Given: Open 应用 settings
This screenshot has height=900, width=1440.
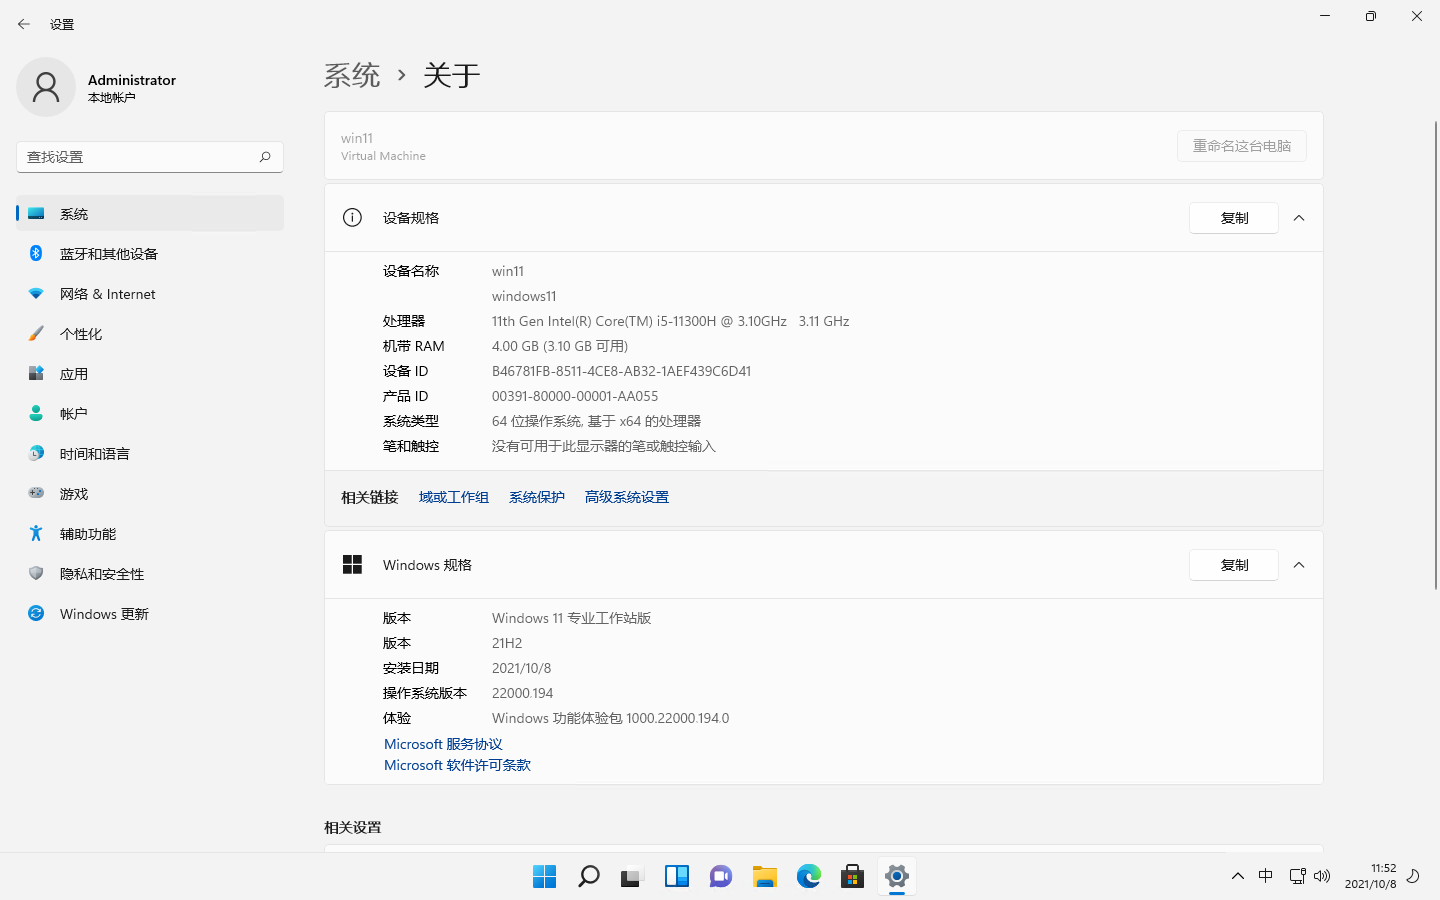Looking at the screenshot, I should click(x=150, y=373).
